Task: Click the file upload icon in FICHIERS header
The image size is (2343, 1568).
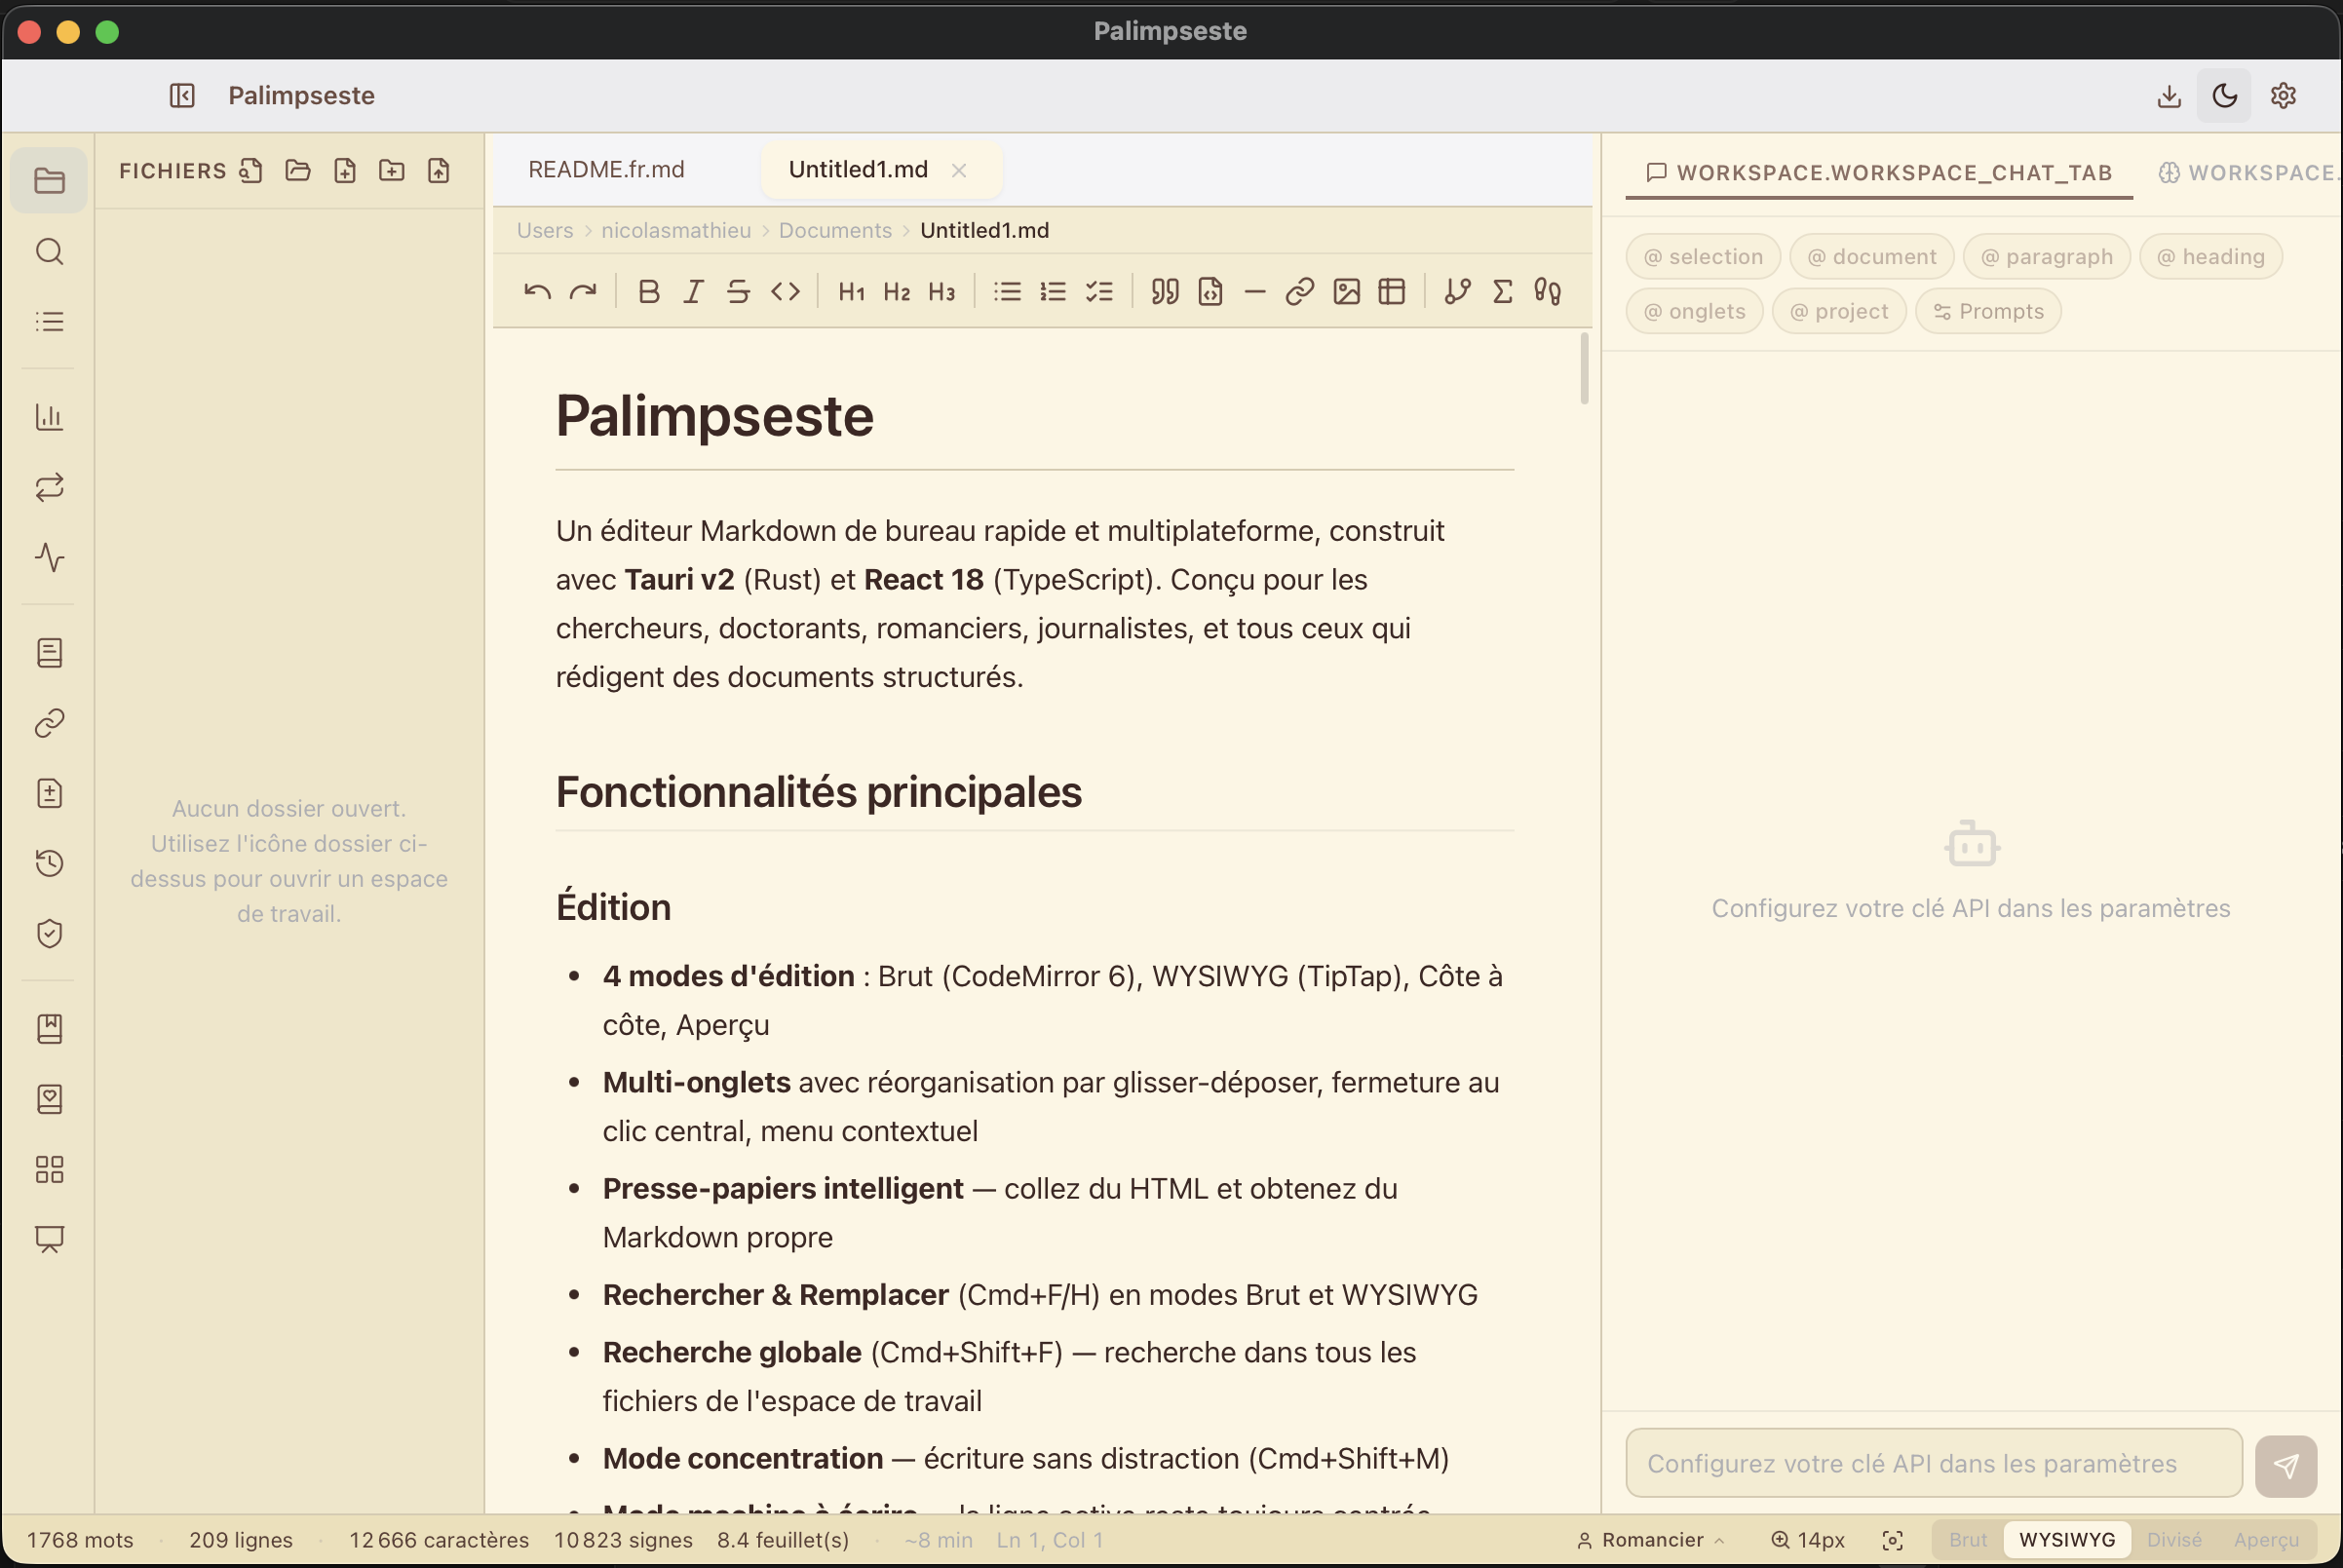Action: [x=439, y=171]
